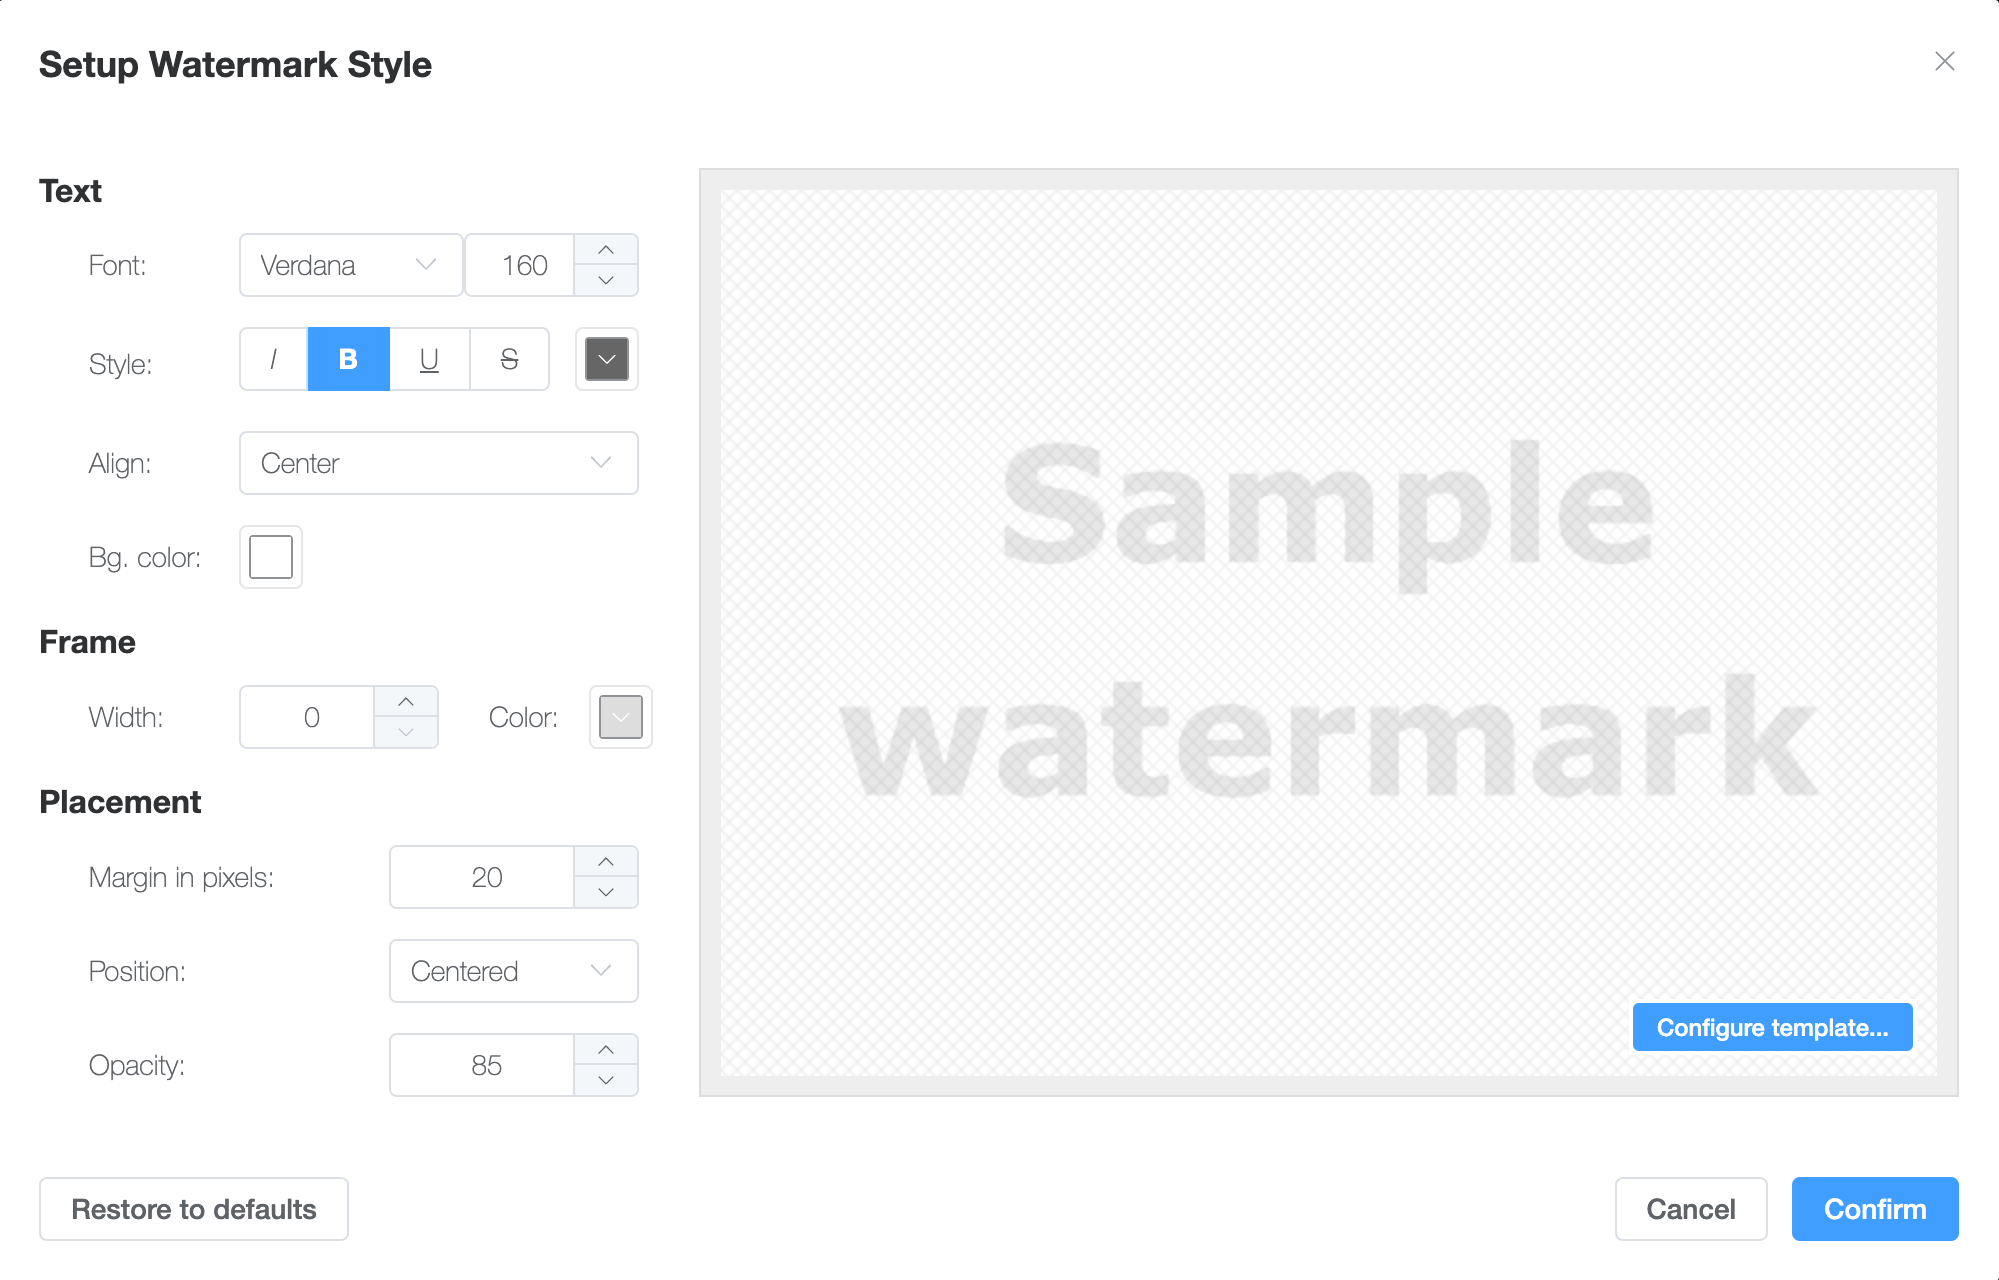Screen dimensions: 1999x1280
Task: Click the style overflow dropdown arrow
Action: pos(606,358)
